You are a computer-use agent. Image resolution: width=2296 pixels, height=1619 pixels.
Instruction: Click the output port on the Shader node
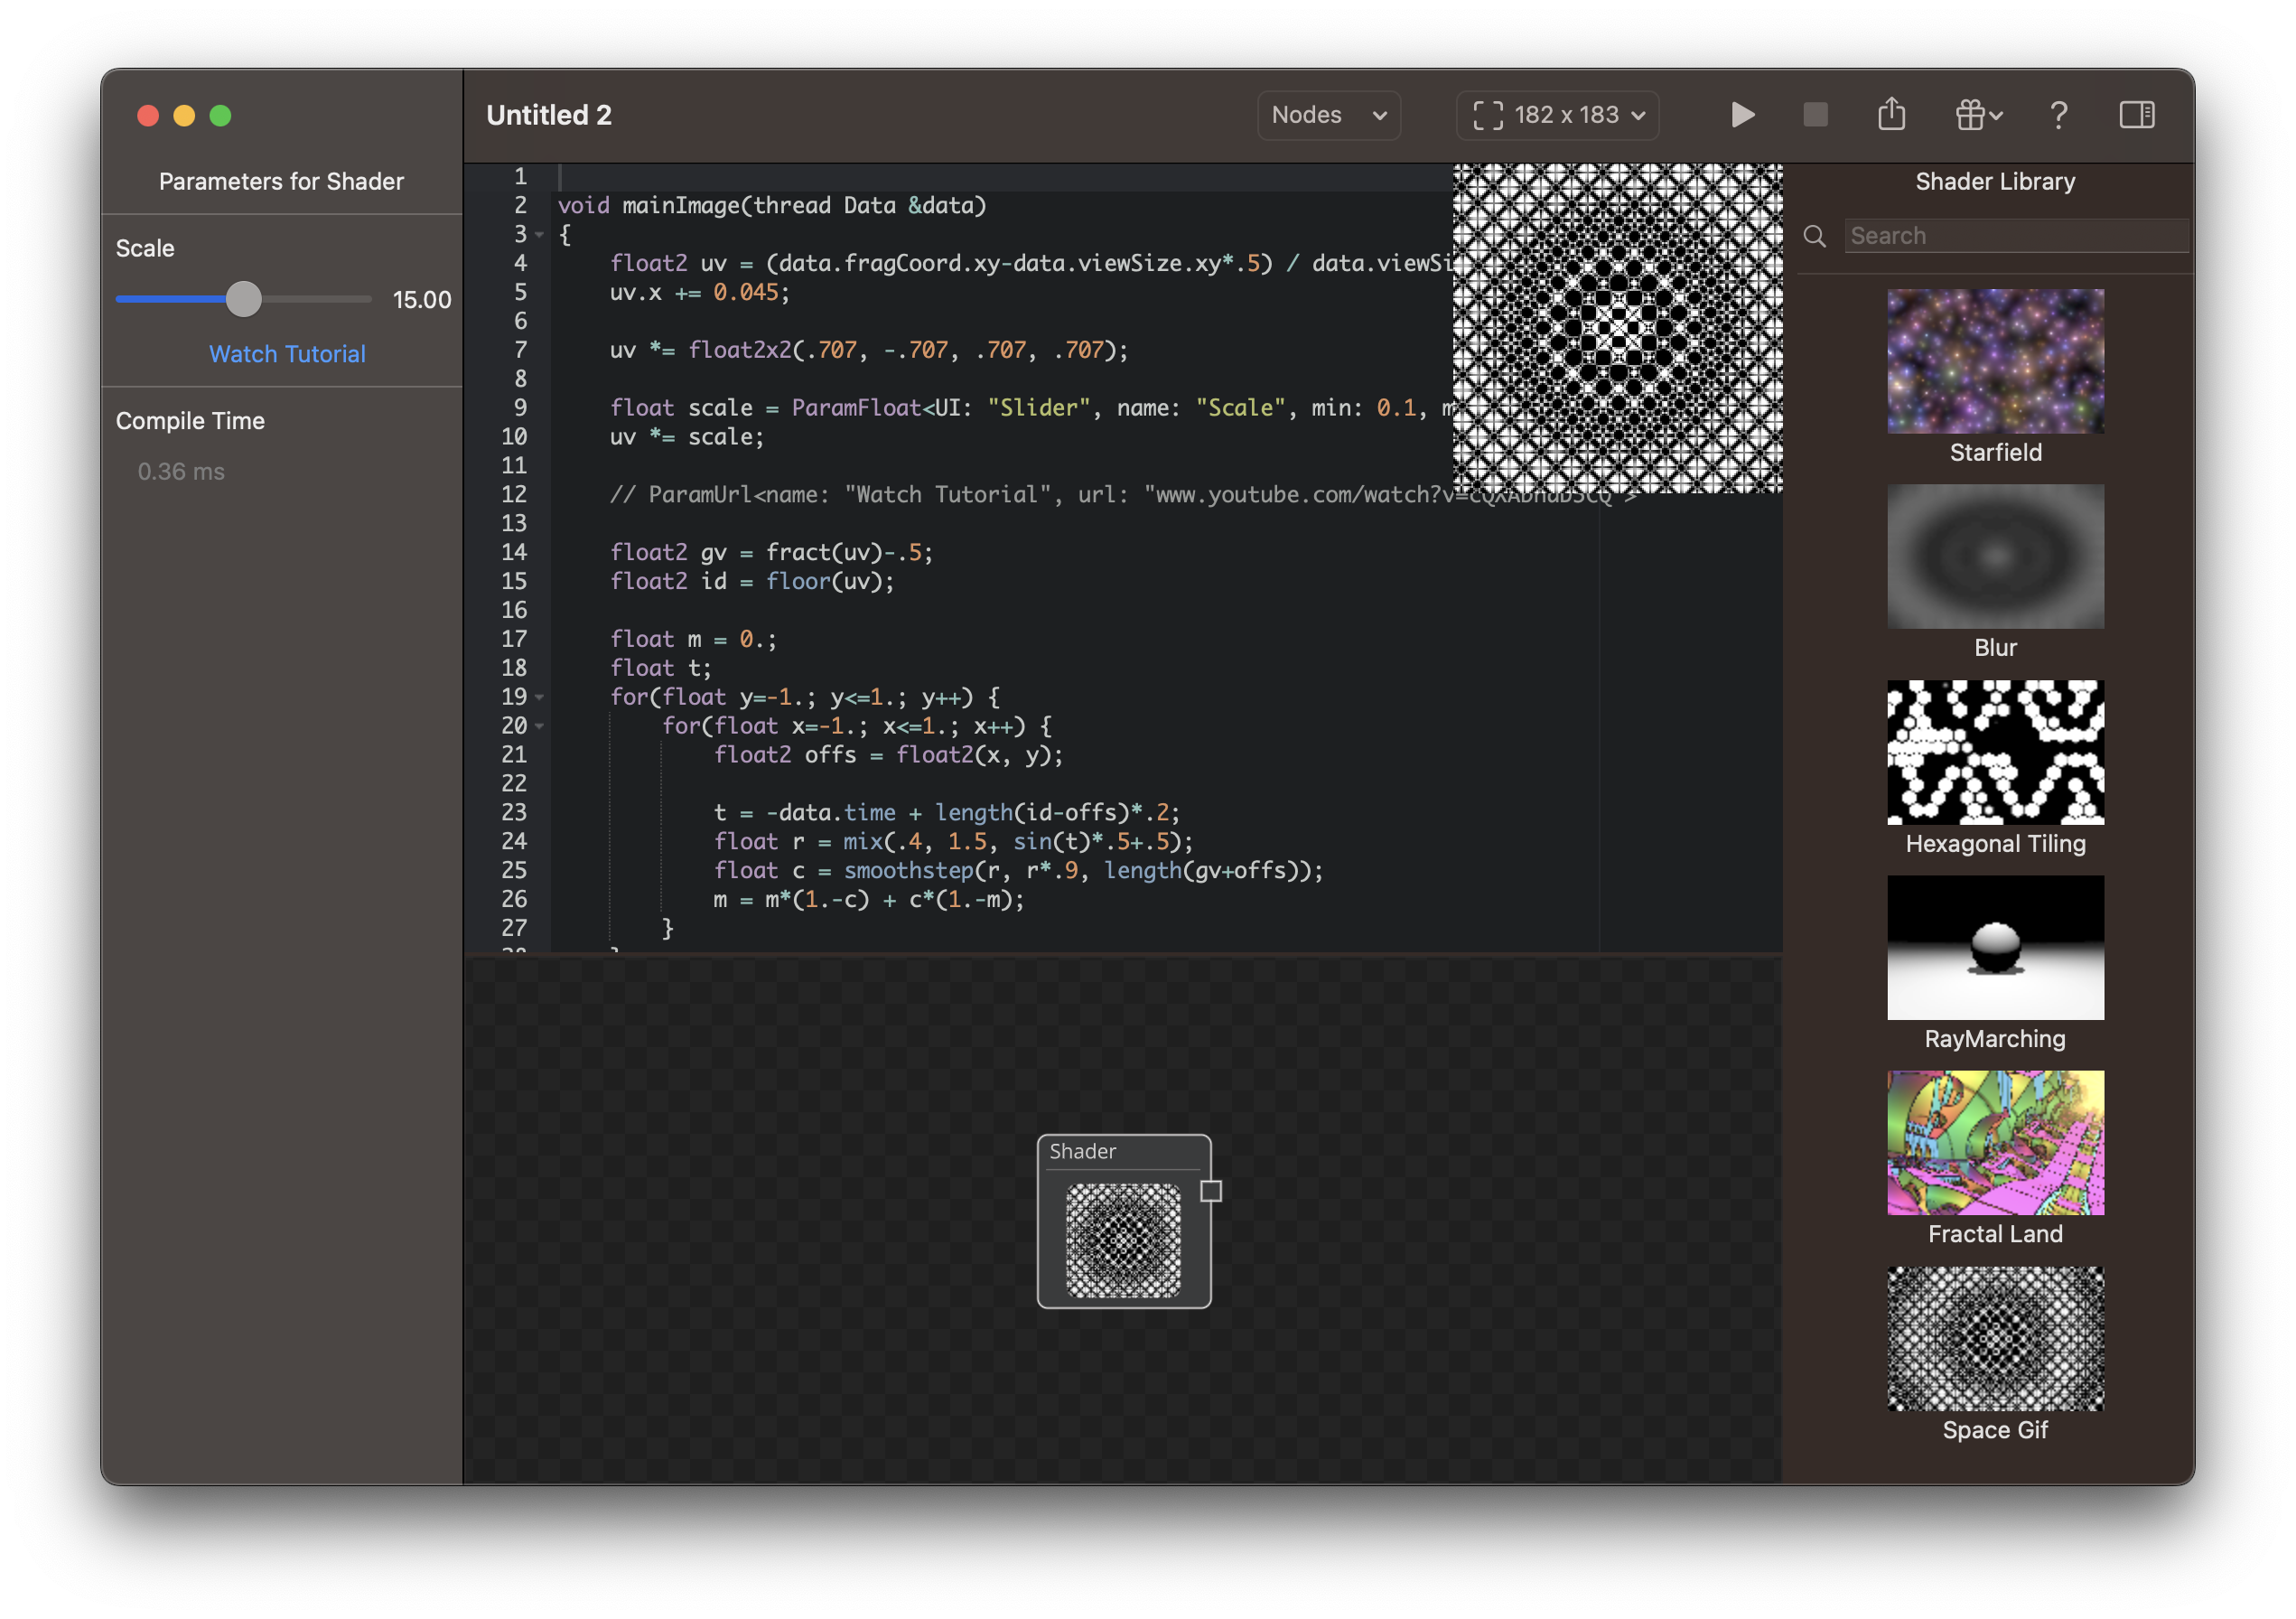1211,1191
